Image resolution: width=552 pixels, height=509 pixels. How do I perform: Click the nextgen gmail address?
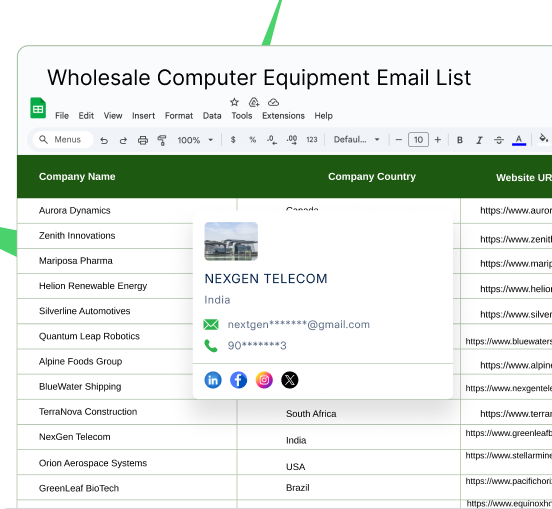299,325
